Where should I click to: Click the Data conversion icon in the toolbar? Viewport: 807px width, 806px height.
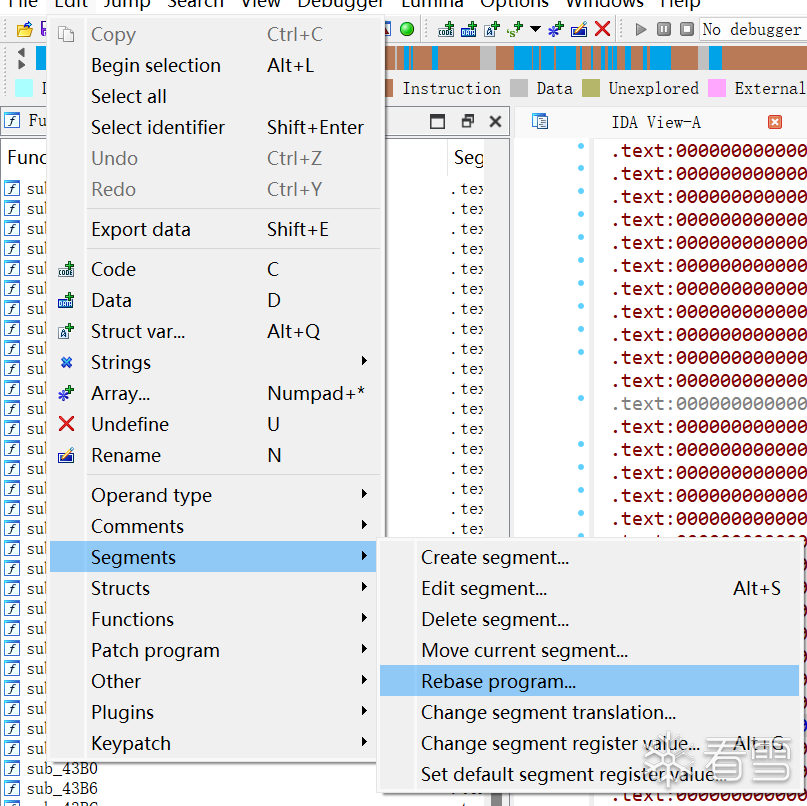[x=468, y=29]
